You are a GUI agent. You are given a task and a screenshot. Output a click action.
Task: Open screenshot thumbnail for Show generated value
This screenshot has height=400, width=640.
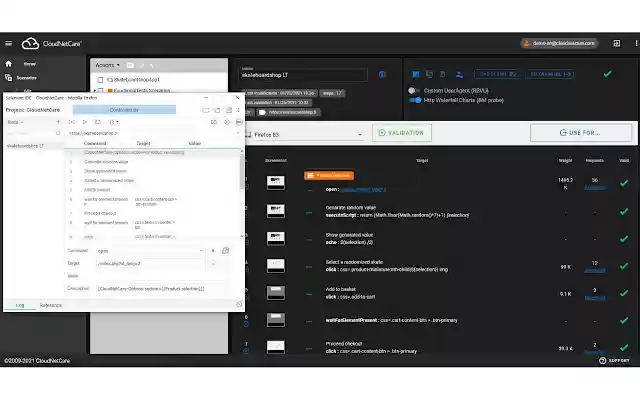[x=276, y=238]
